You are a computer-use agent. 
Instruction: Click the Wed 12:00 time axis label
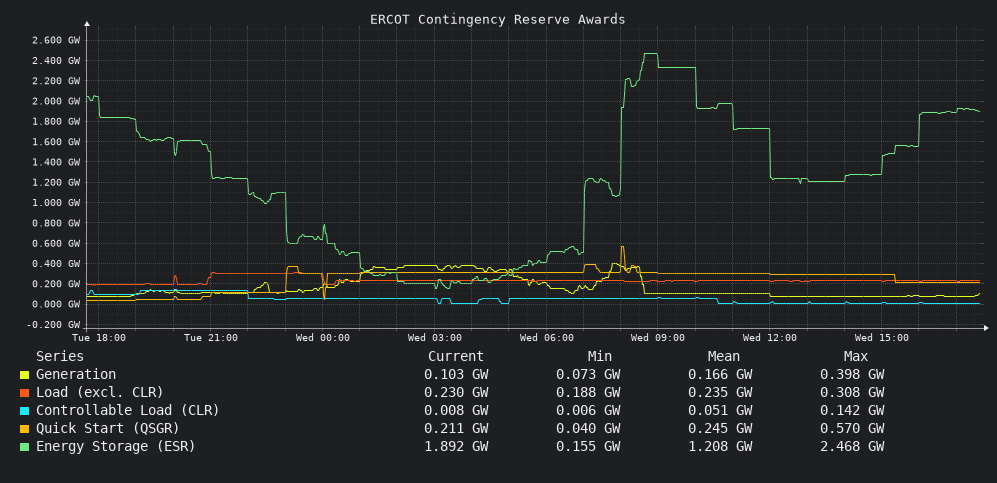click(769, 337)
